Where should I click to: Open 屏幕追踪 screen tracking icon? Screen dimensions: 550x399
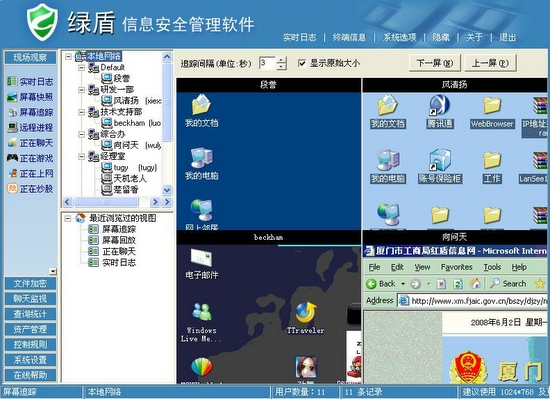click(12, 112)
